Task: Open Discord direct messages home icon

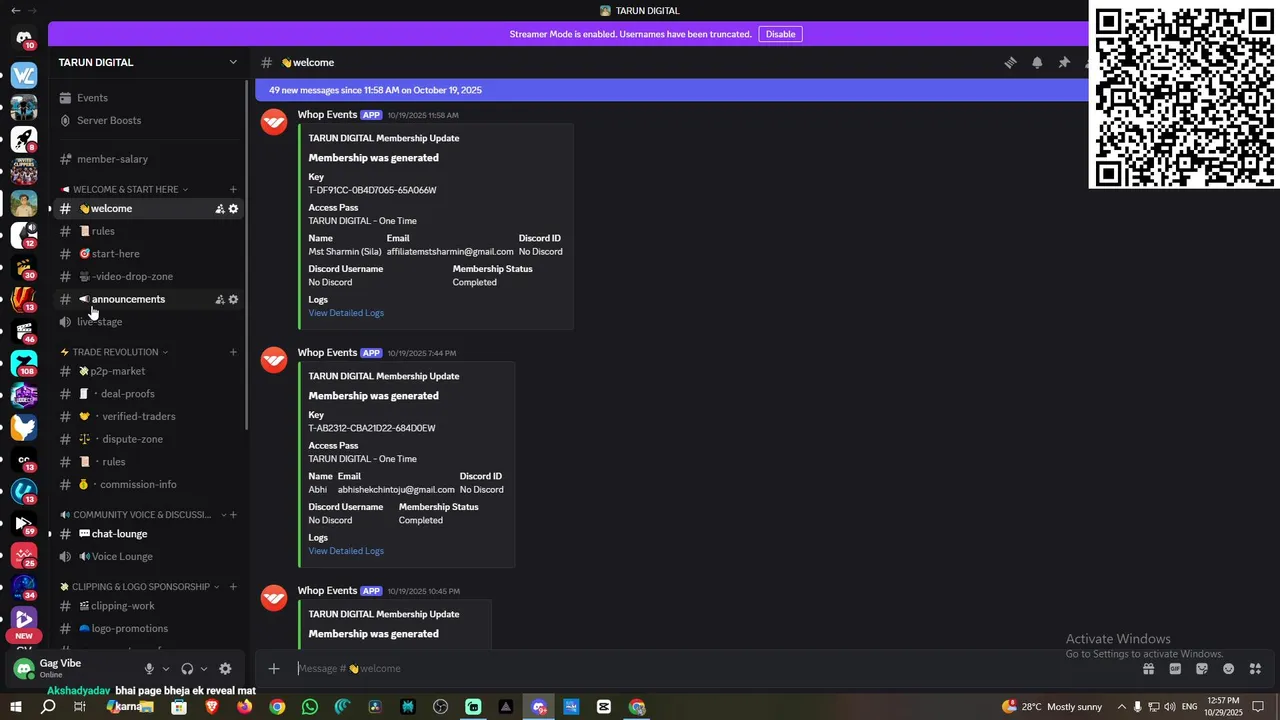Action: tap(24, 39)
